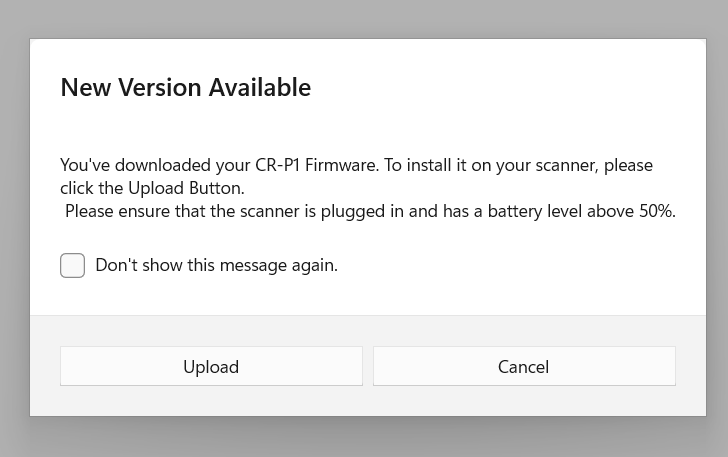Tick the "Don't show this message again" checkbox
This screenshot has width=728, height=457.
pyautogui.click(x=72, y=266)
